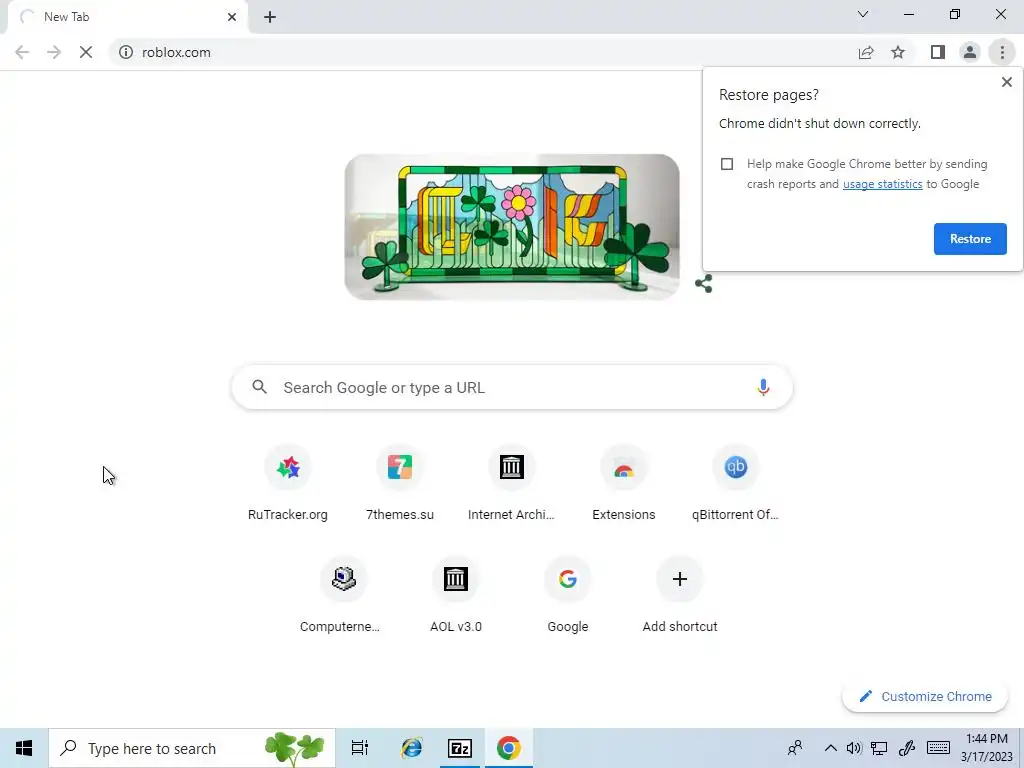Bookmark this tab with the star icon
Image resolution: width=1024 pixels, height=768 pixels.
898,52
